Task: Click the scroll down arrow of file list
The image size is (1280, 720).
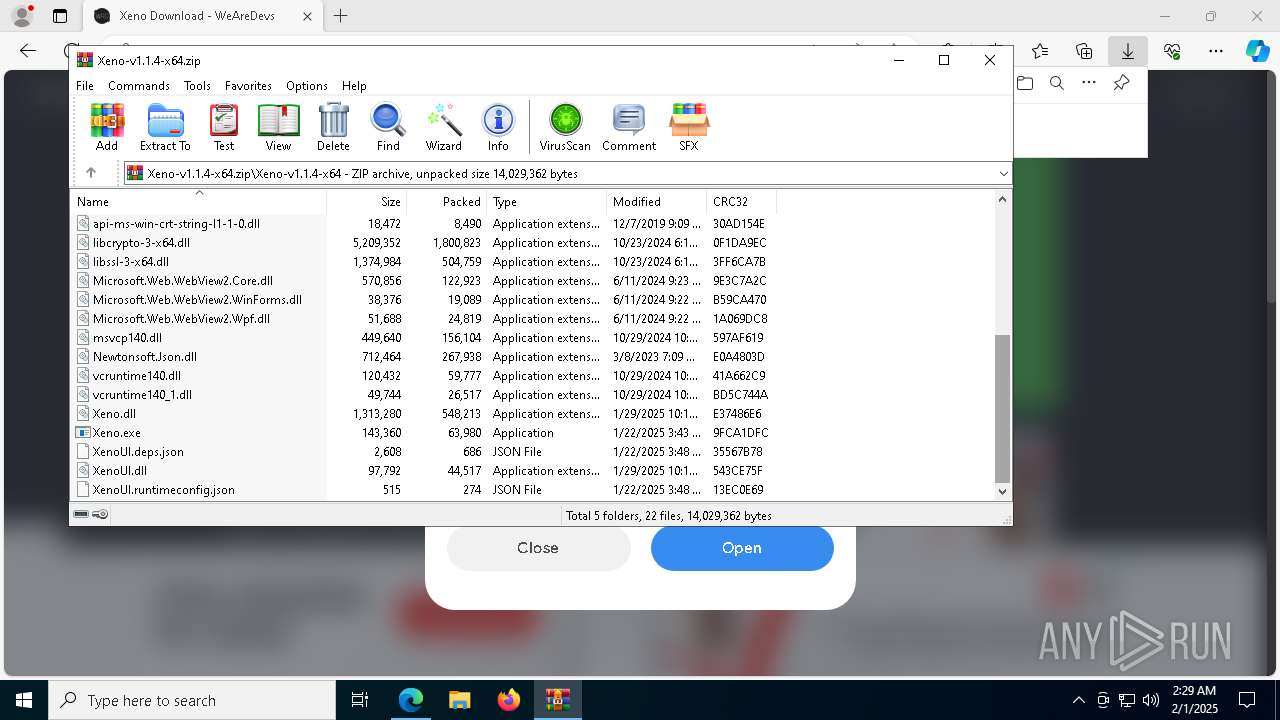Action: tap(1003, 491)
